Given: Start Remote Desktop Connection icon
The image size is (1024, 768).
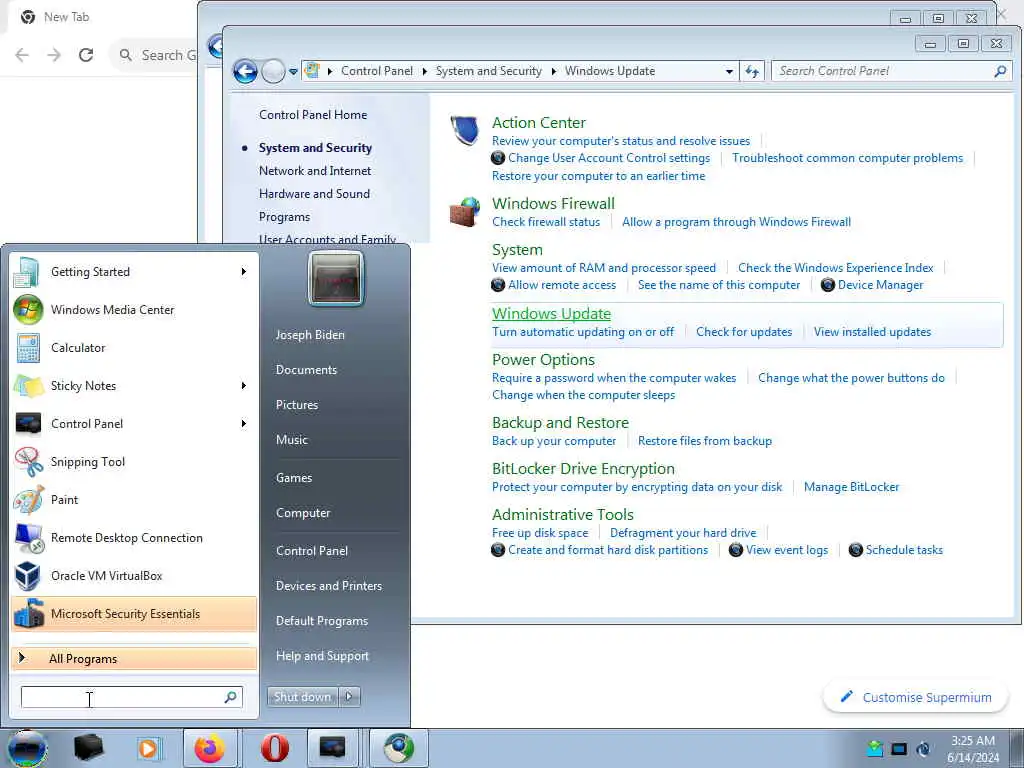Looking at the screenshot, I should [27, 537].
